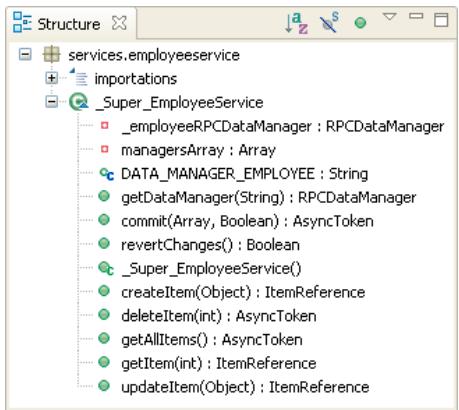Select getItem(int) : ItemReference method
Screen dimensions: 459x410
click(x=219, y=363)
